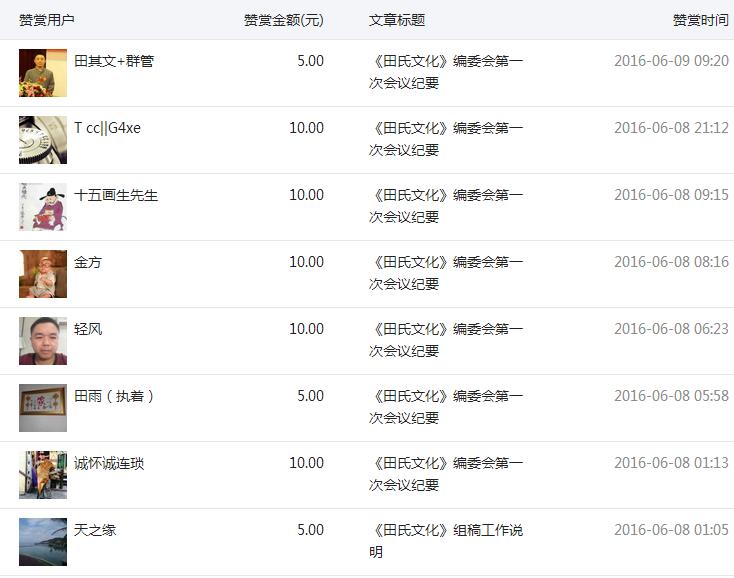Image resolution: width=734 pixels, height=578 pixels.
Task: Click the T cc||G4xe avatar
Action: click(x=43, y=140)
